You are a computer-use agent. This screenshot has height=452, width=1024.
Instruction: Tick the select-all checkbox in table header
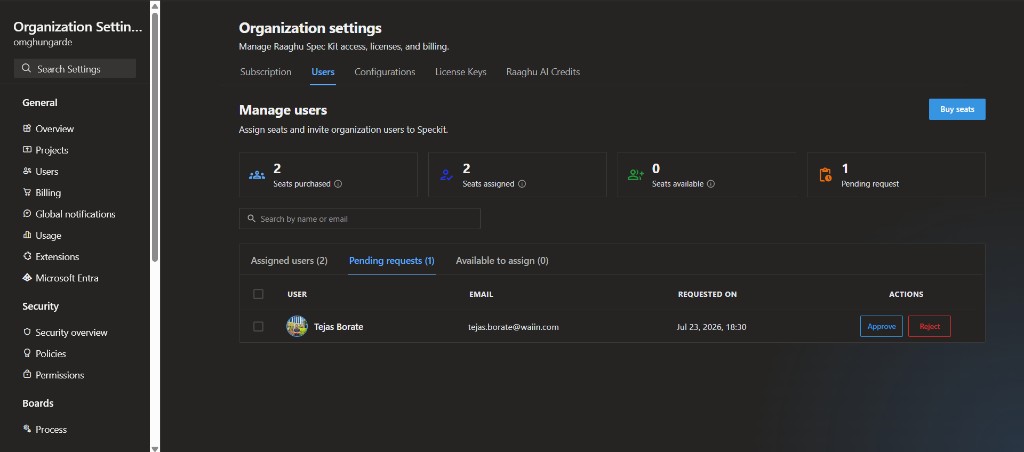click(x=258, y=294)
